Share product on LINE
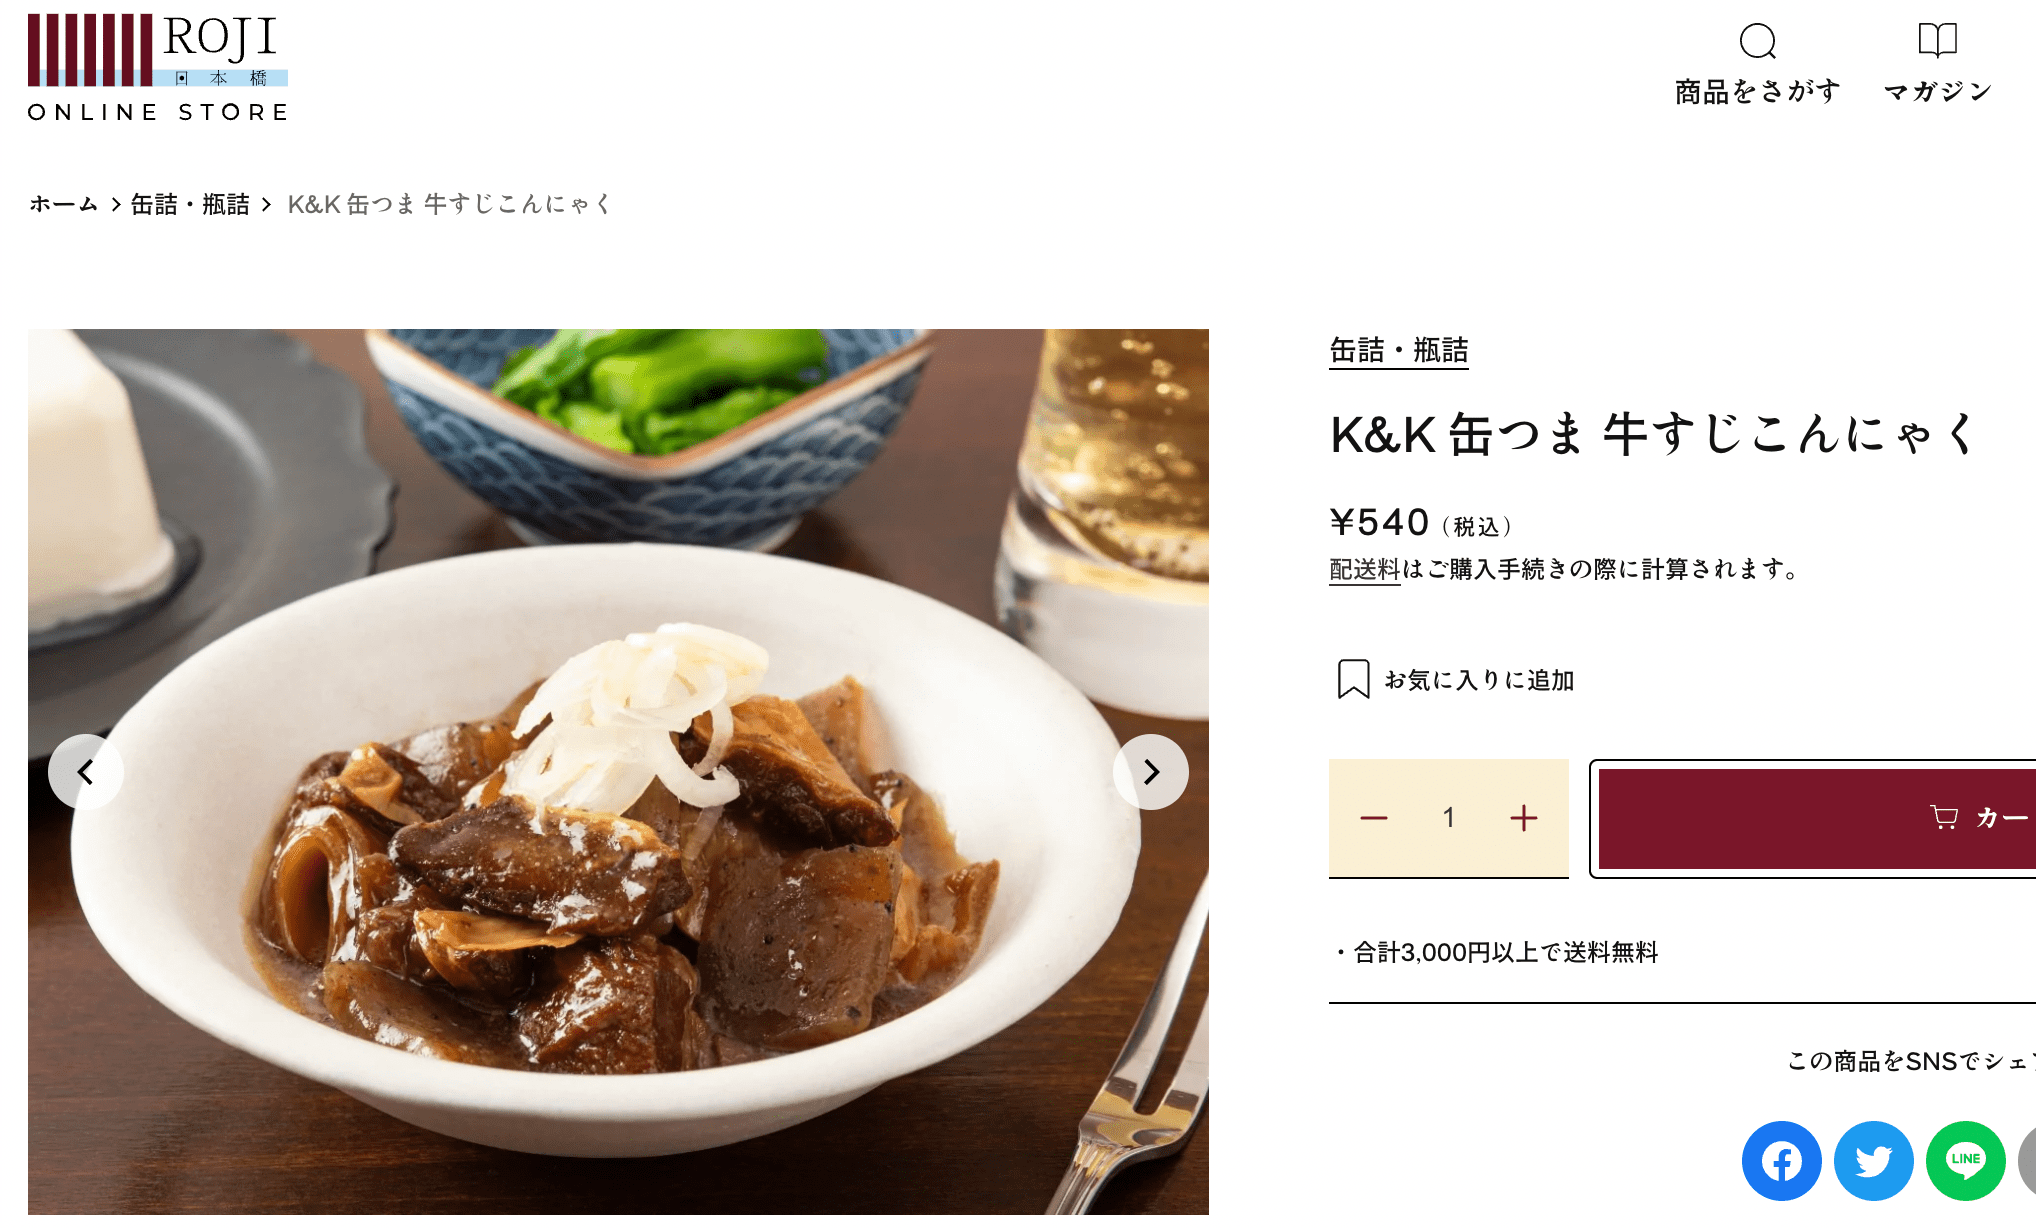 [1966, 1161]
